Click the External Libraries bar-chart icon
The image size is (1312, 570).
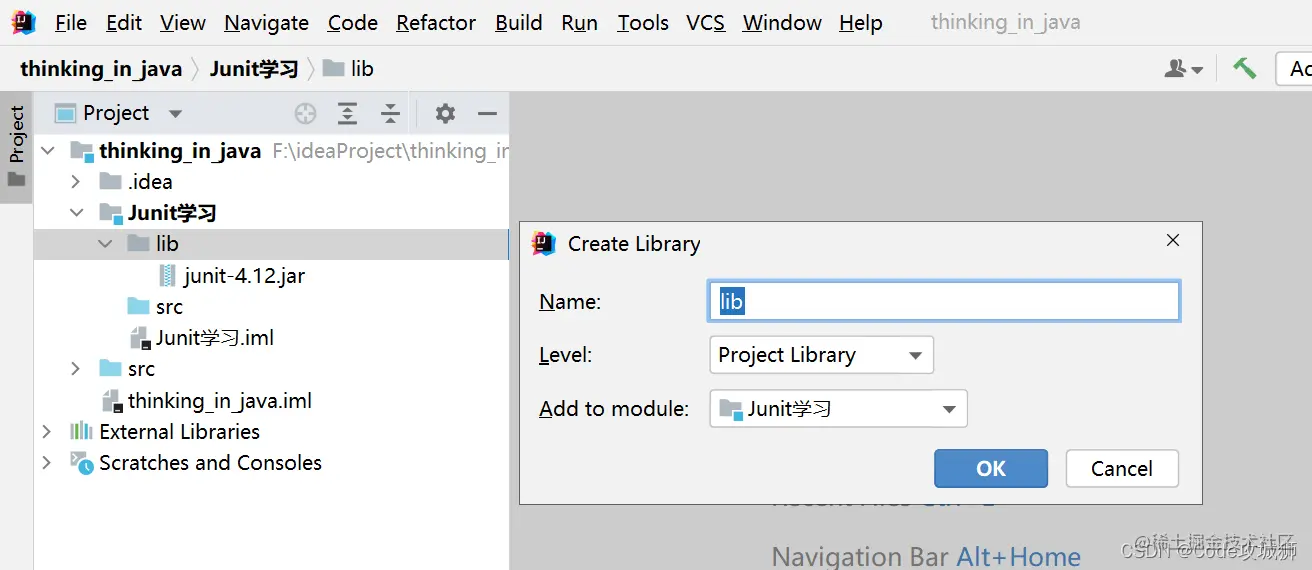pyautogui.click(x=81, y=432)
